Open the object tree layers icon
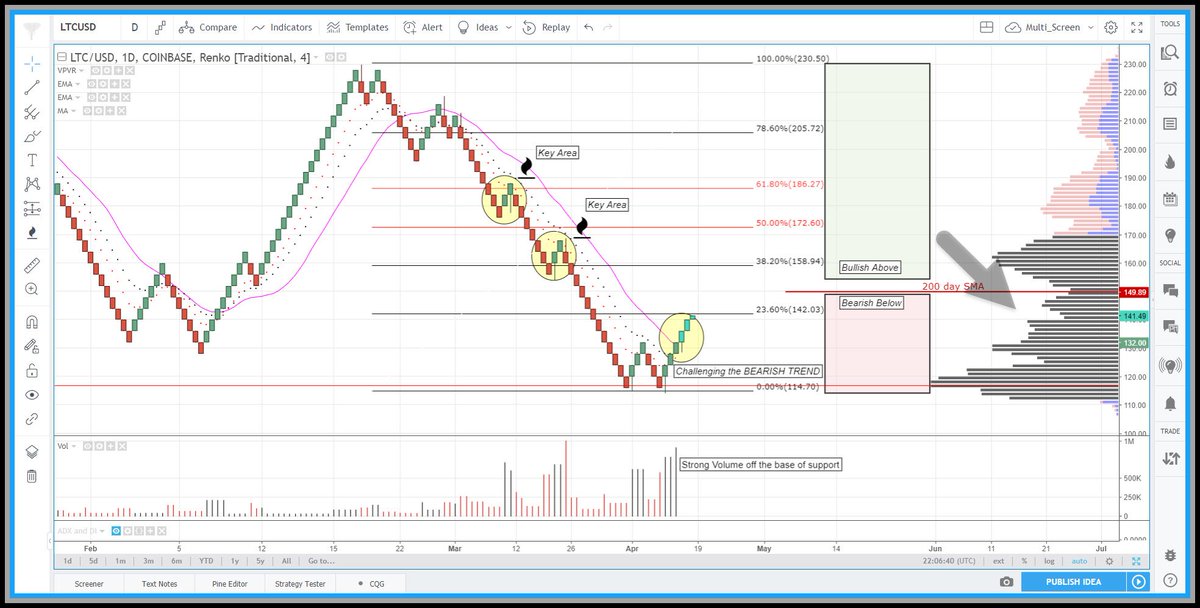The image size is (1200, 608). point(32,451)
